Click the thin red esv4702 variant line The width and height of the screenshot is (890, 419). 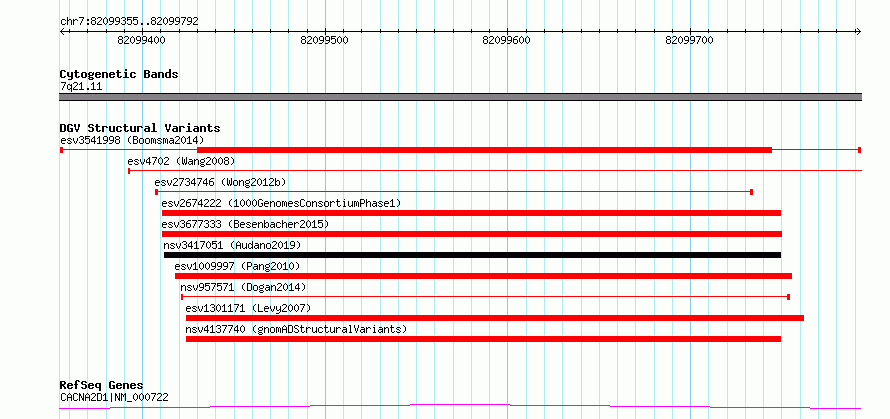tap(495, 170)
